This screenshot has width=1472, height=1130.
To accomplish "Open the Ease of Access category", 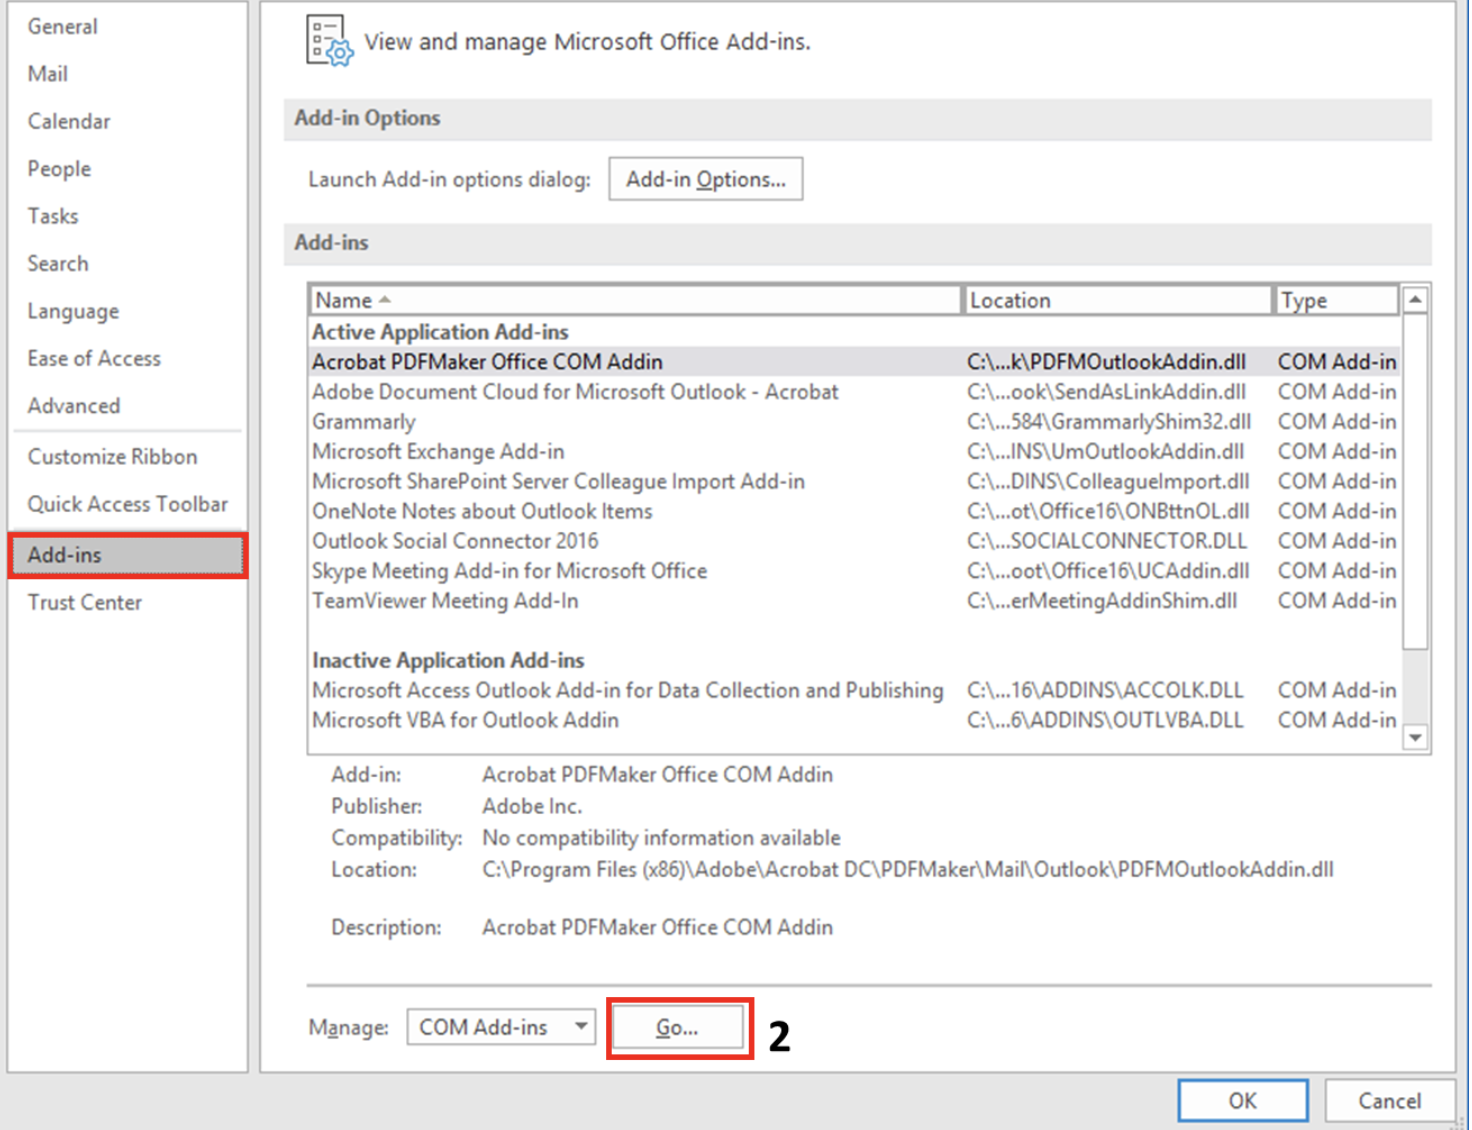I will point(94,359).
